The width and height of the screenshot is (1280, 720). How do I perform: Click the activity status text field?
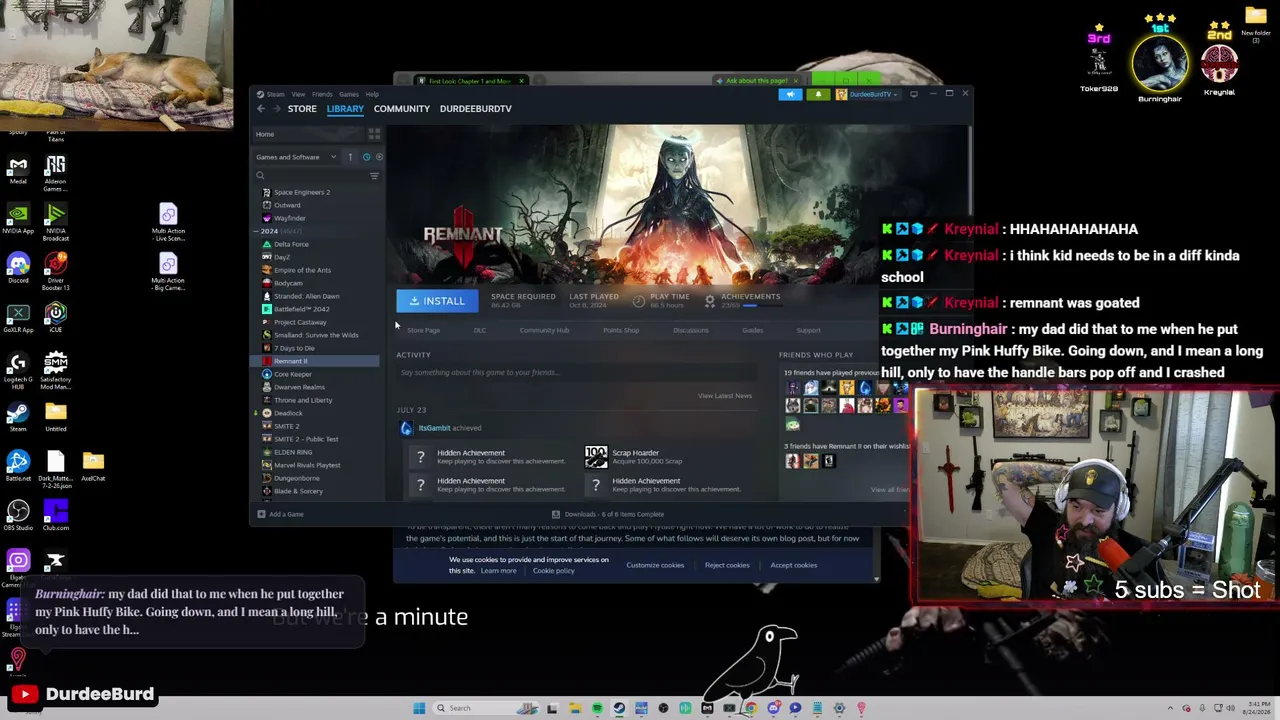[x=578, y=372]
